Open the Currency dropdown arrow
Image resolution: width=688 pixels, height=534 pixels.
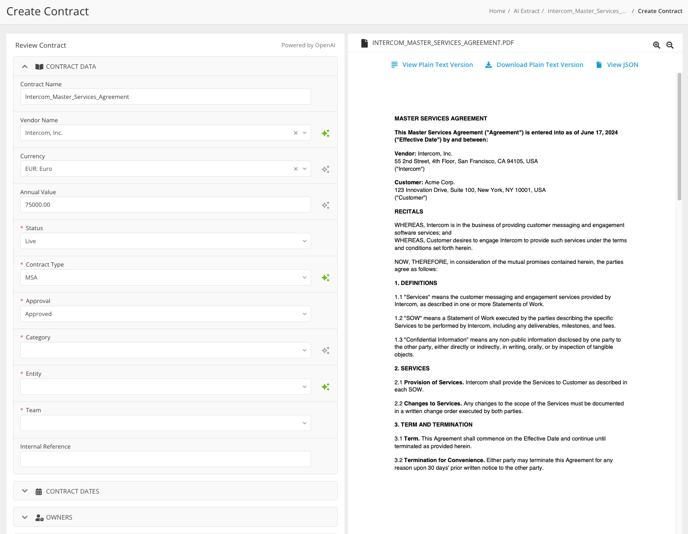click(305, 169)
